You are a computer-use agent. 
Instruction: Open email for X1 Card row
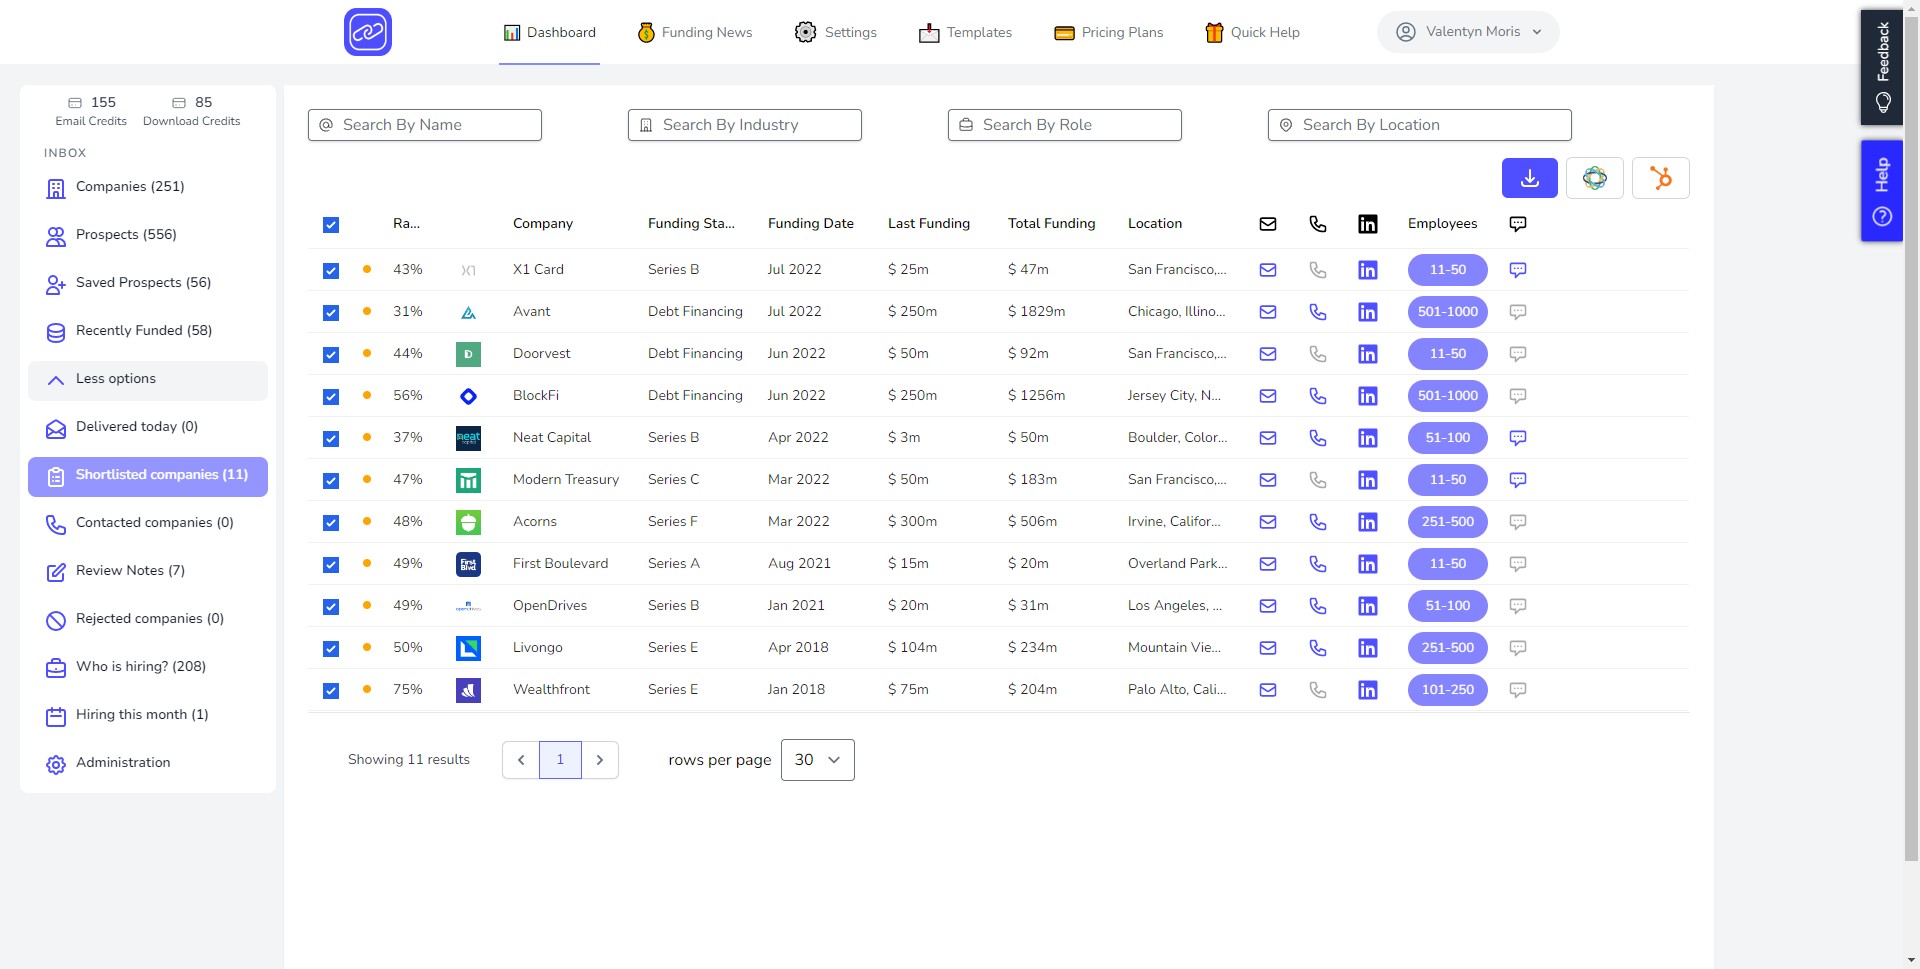tap(1268, 270)
